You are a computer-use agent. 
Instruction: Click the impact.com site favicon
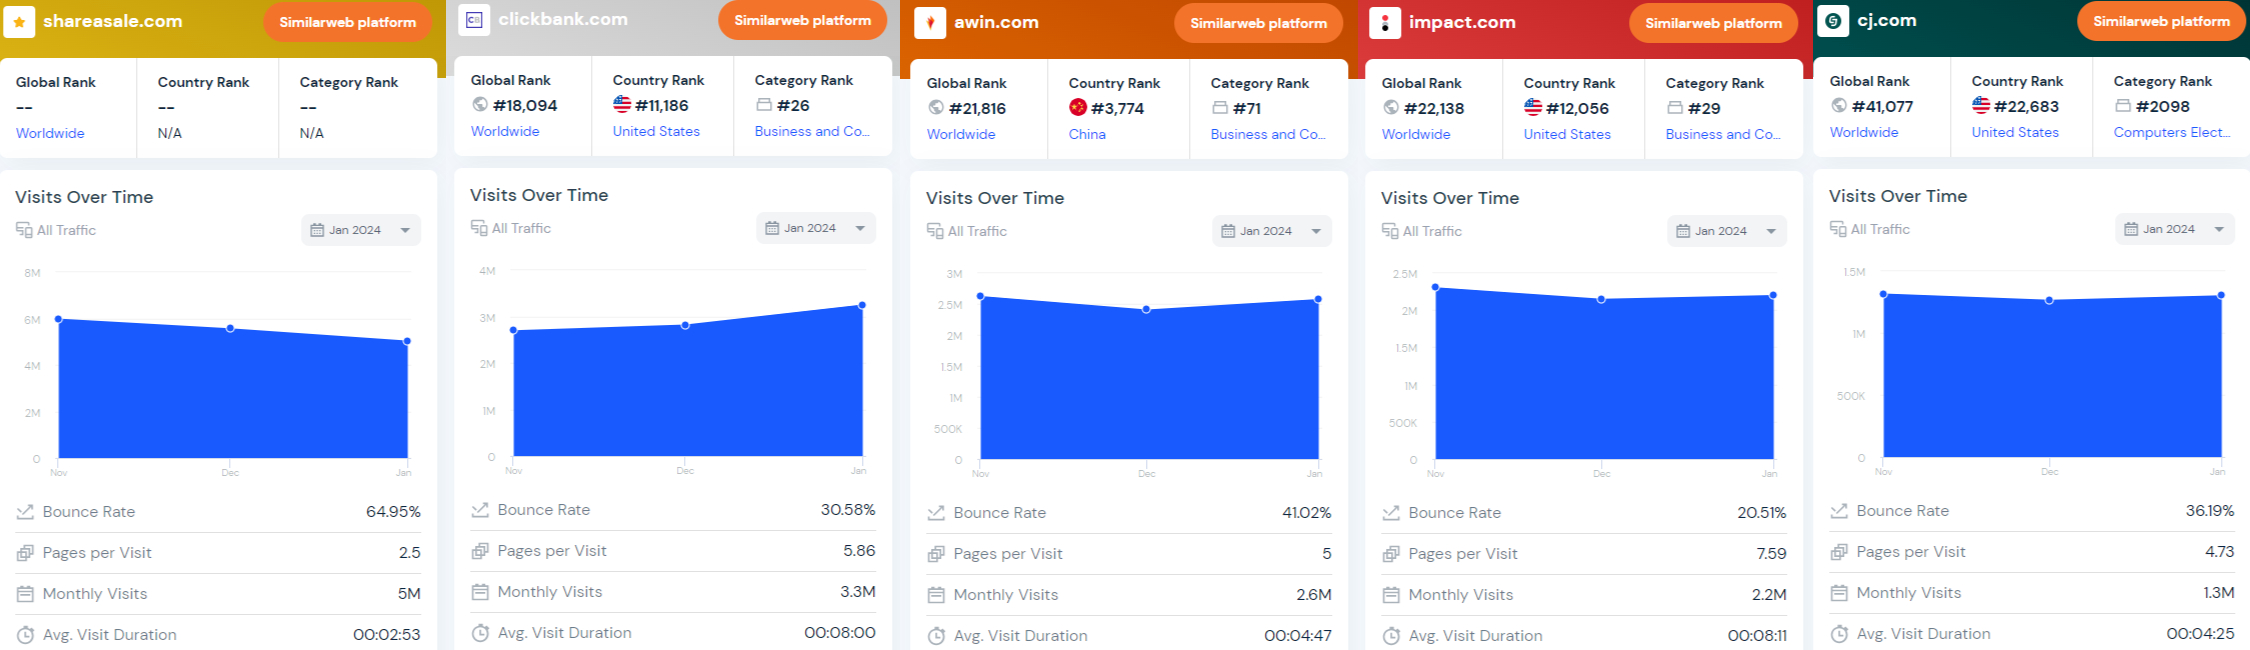pyautogui.click(x=1385, y=23)
